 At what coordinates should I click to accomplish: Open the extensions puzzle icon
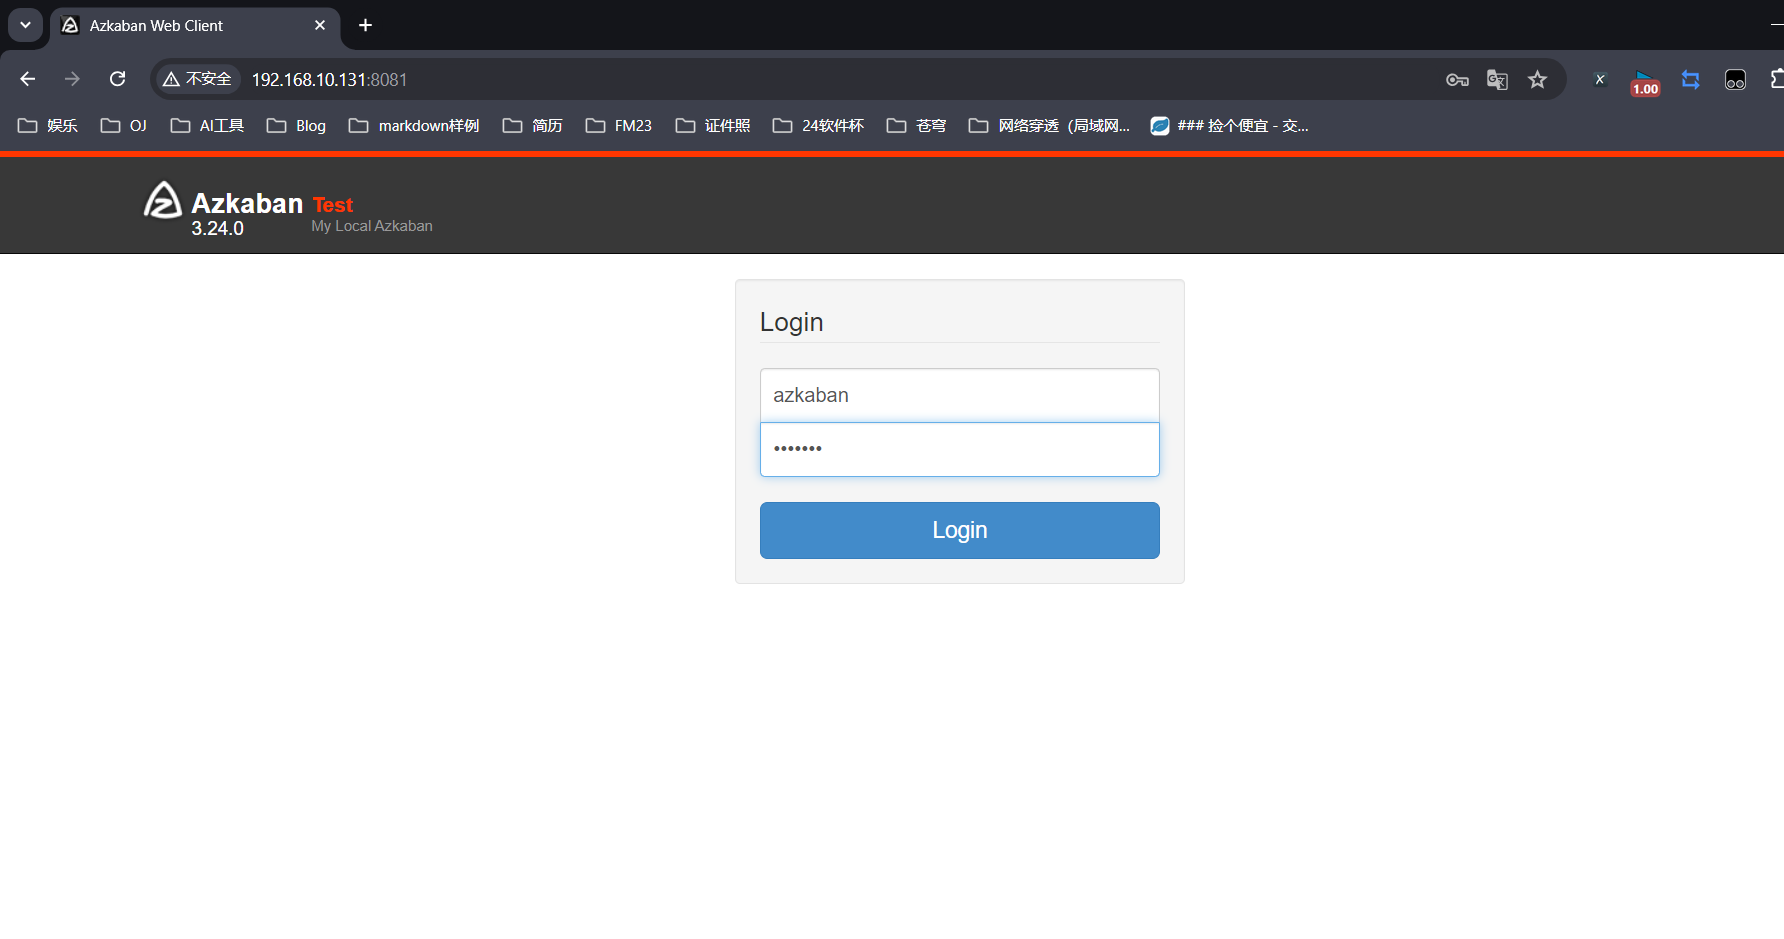click(x=1777, y=79)
